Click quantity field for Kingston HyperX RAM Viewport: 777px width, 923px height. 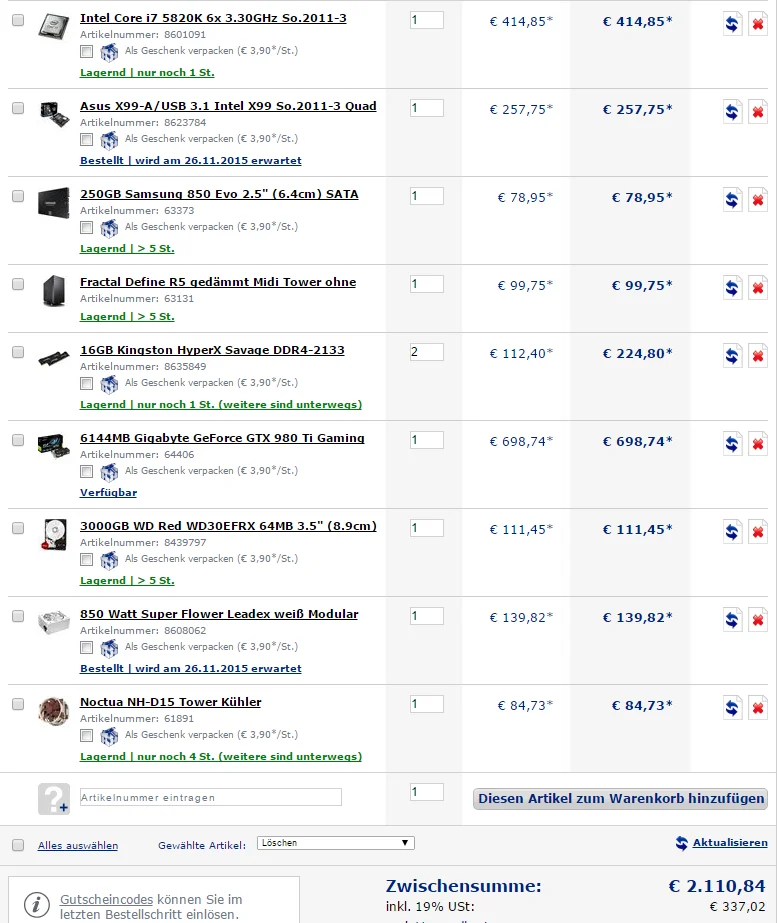(x=427, y=352)
